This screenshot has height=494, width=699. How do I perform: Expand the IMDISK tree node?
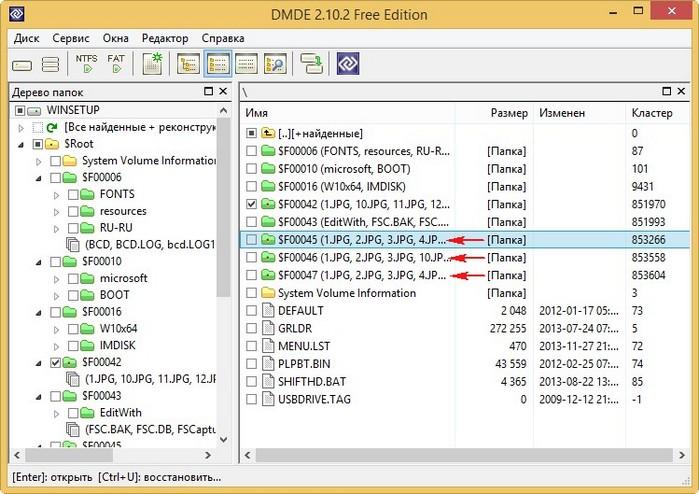57,346
